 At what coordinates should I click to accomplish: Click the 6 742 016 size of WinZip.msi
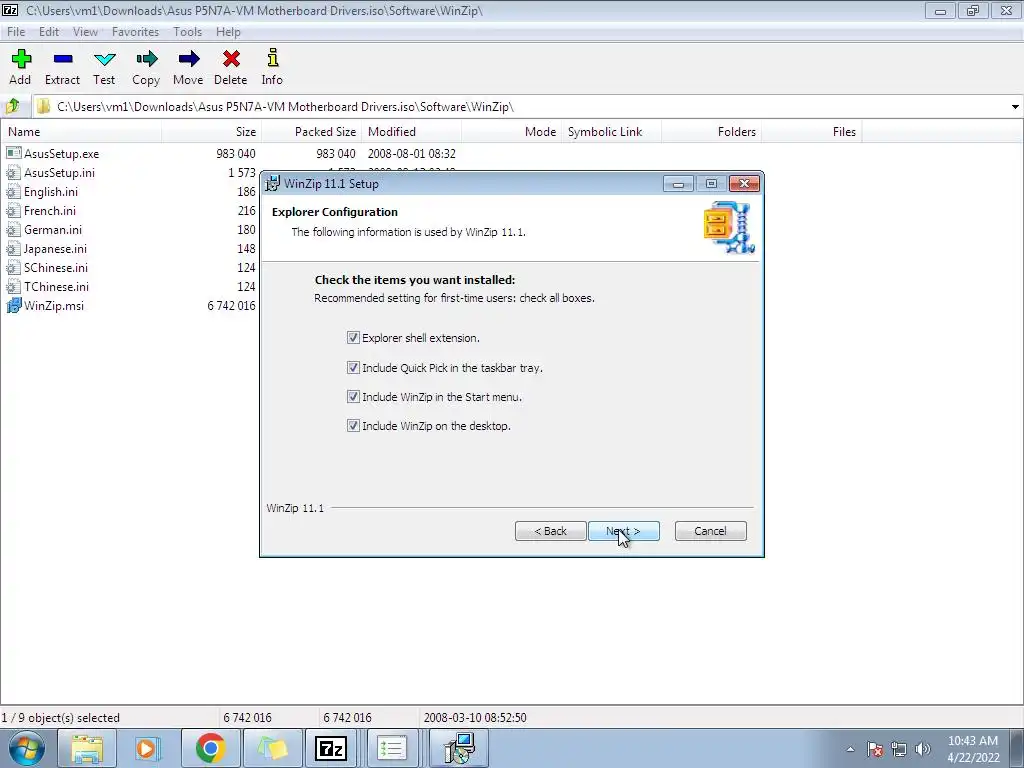pyautogui.click(x=231, y=306)
